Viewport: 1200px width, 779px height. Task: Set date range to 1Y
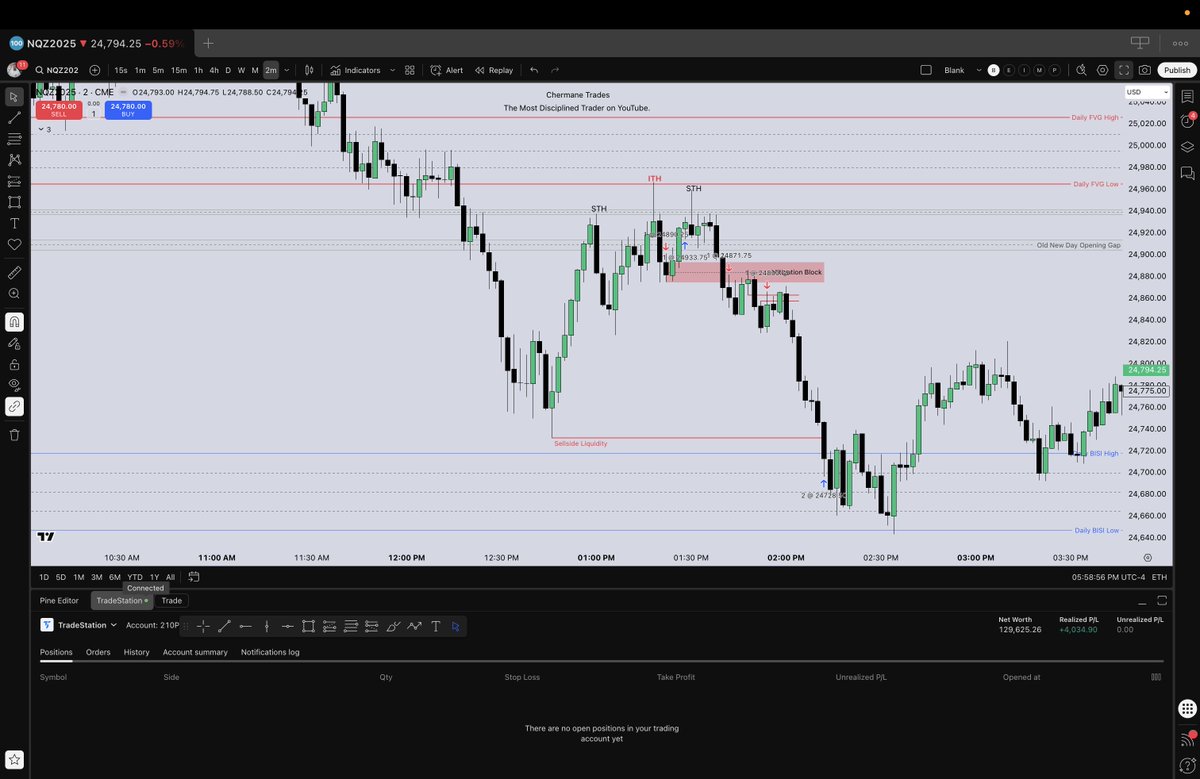pos(154,577)
